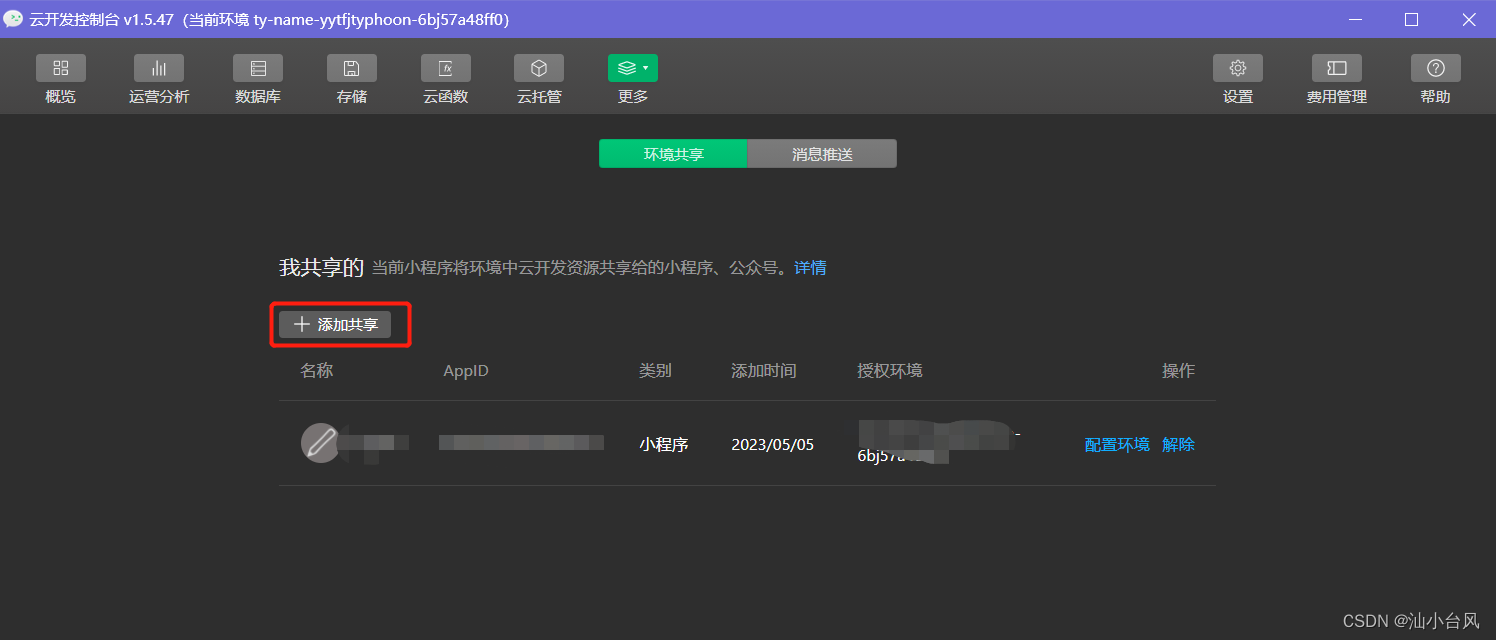The height and width of the screenshot is (640, 1496).
Task: Click 配置环境 for the shared mini program
Action: click(x=1117, y=444)
